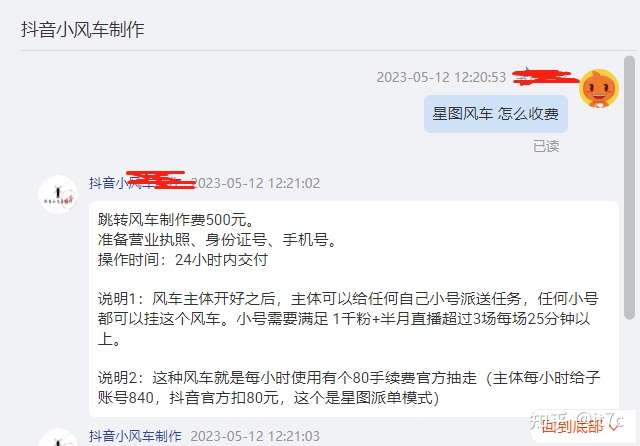Click the partially visible avatar beside 12:21:03
This screenshot has width=640, height=446.
[58, 437]
